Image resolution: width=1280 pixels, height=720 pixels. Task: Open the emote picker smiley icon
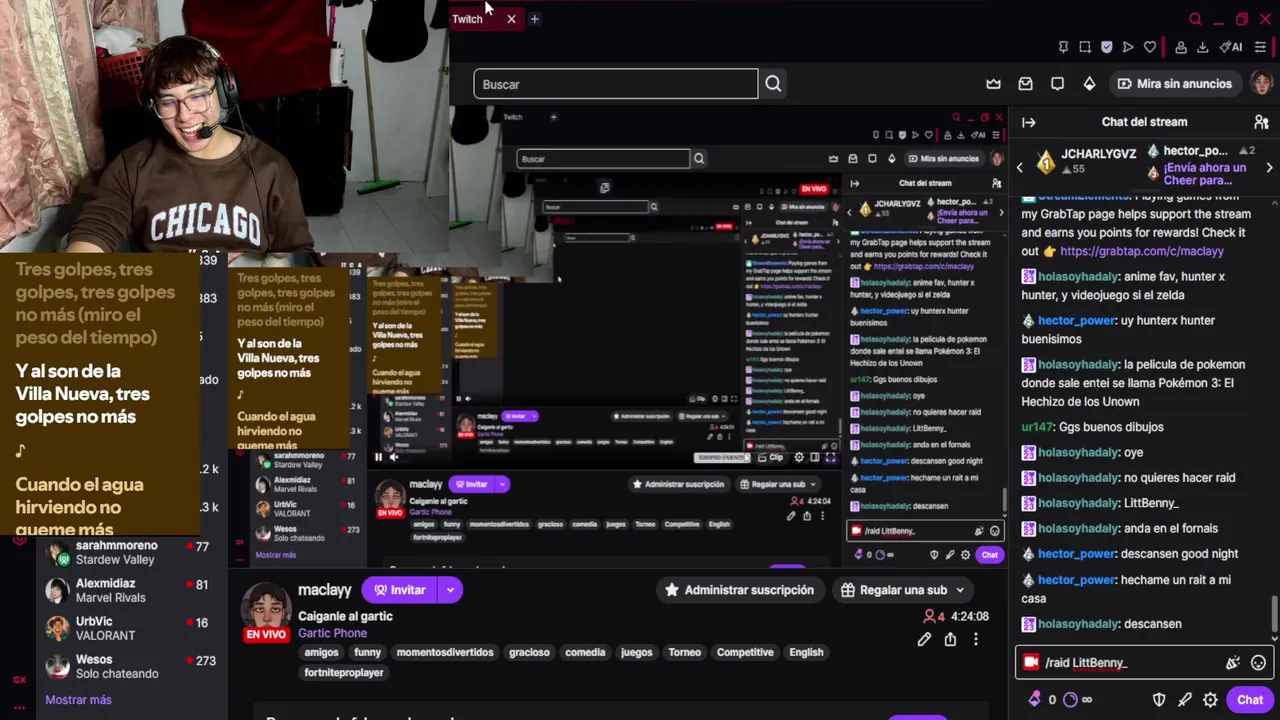1258,662
